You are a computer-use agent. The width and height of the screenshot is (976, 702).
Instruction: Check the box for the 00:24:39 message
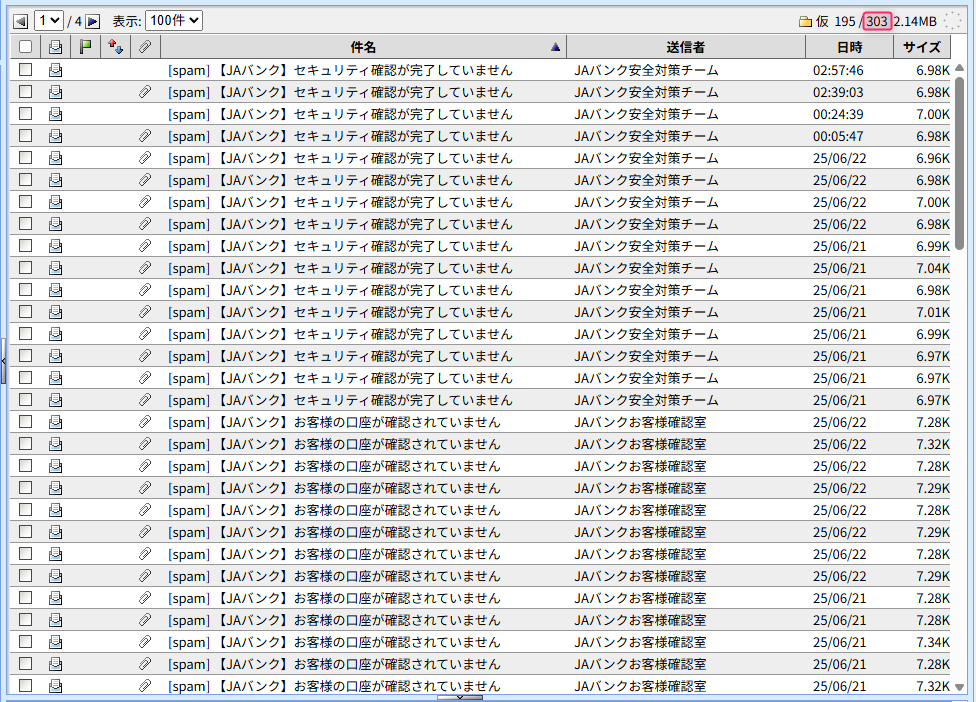click(26, 114)
